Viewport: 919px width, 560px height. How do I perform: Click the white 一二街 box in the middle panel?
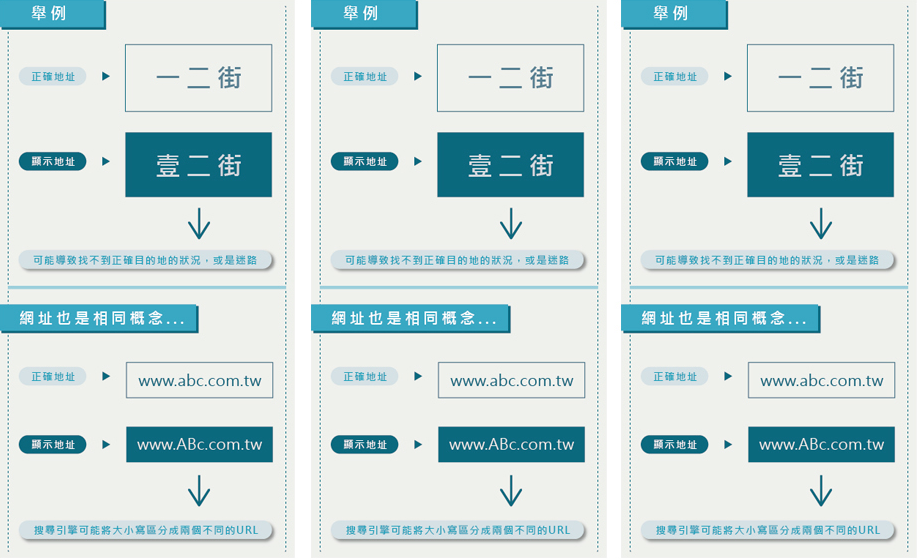pyautogui.click(x=510, y=78)
